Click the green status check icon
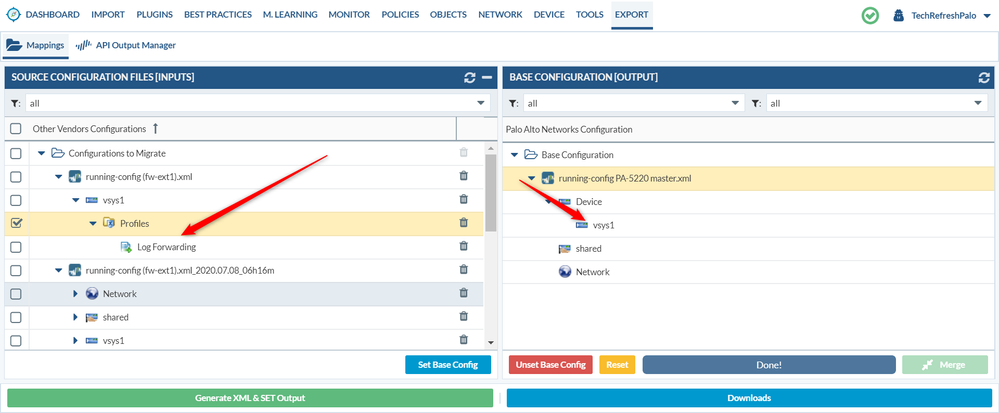The image size is (999, 413). point(870,15)
